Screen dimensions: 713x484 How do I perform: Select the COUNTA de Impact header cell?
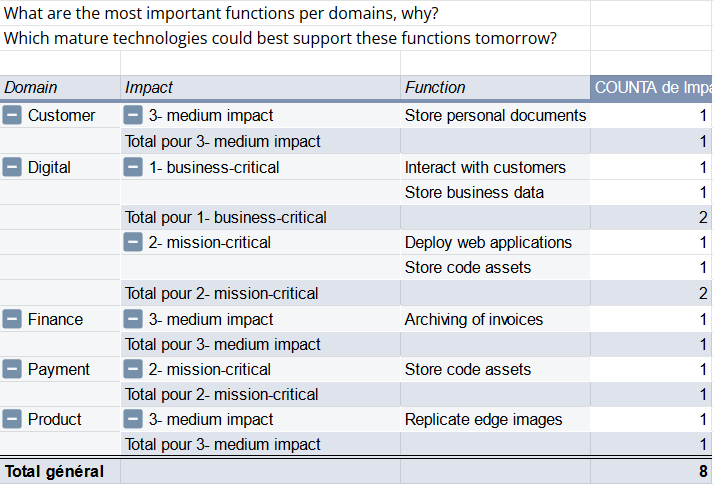pyautogui.click(x=652, y=87)
